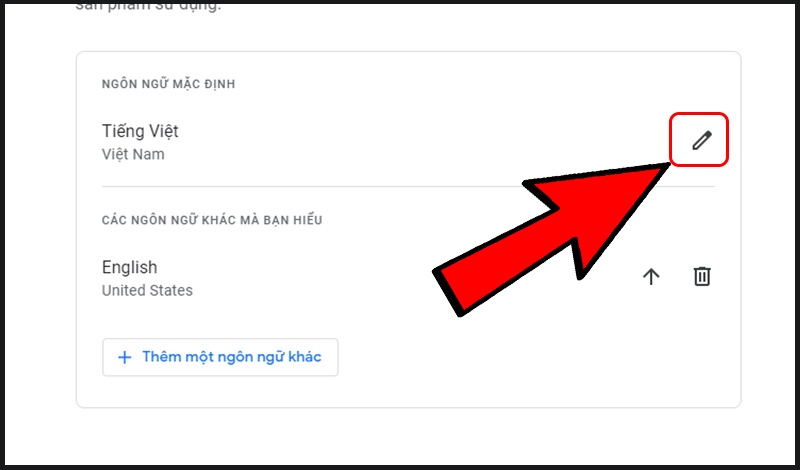800x470 pixels.
Task: Edit default language with the pencil icon
Action: [702, 140]
